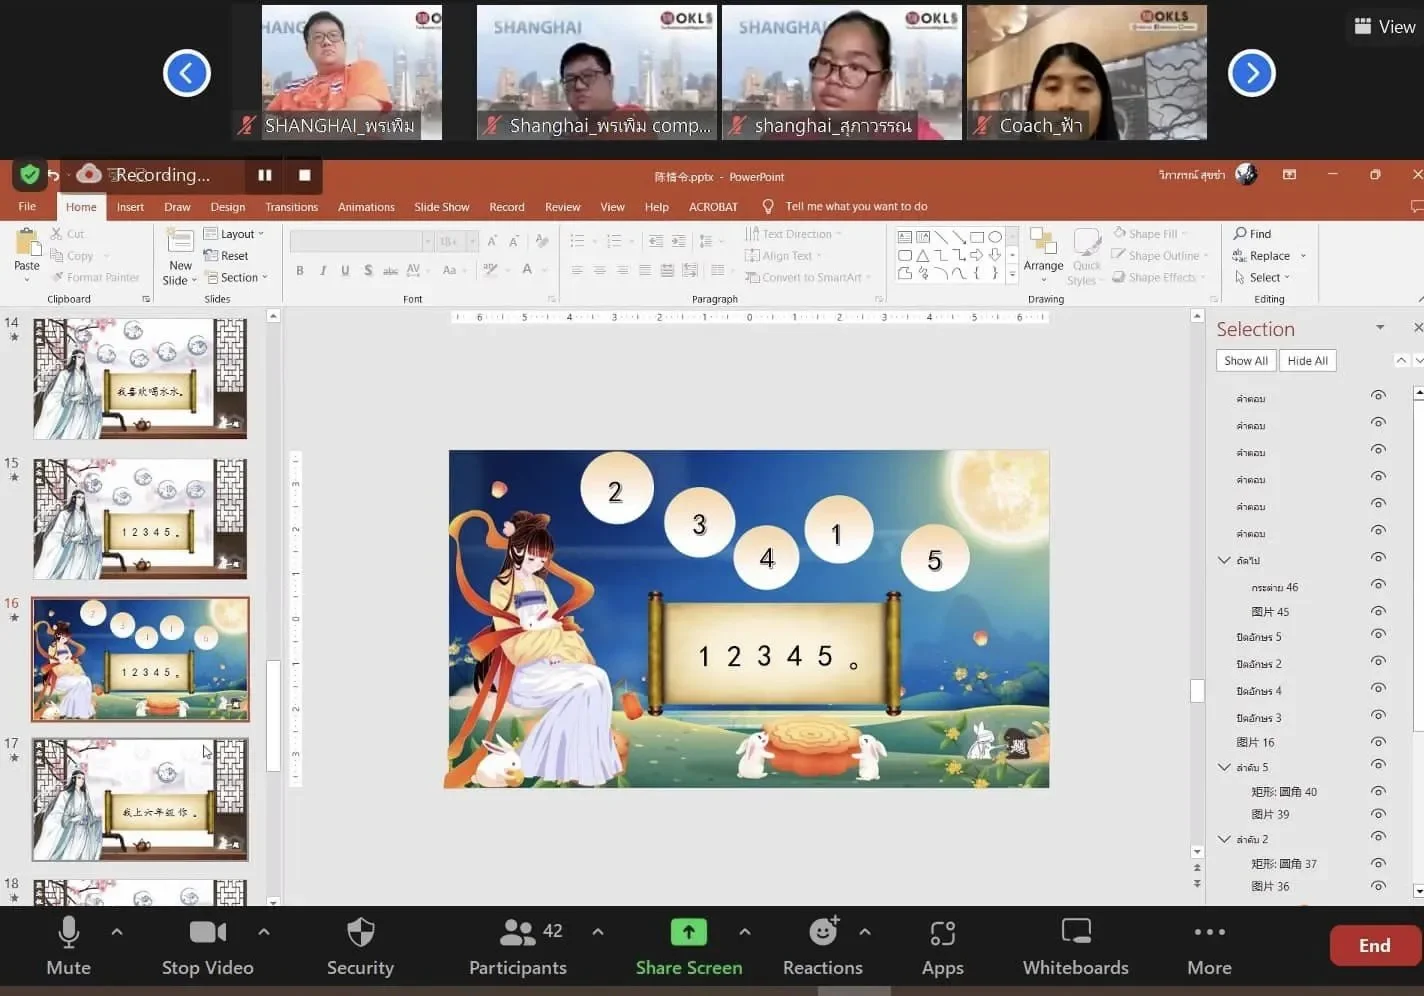Screen dimensions: 1424x996
Task: Open Whiteboards from the meeting toolbar
Action: [1075, 933]
